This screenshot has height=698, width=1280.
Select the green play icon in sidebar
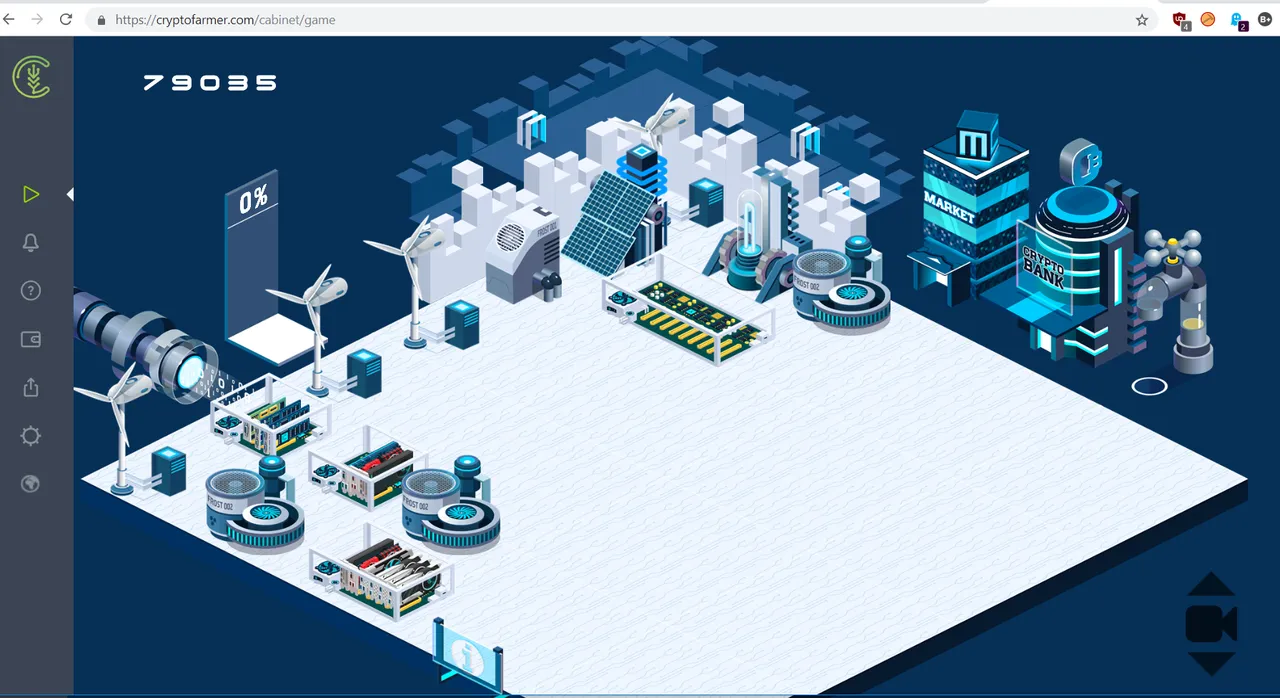[31, 194]
